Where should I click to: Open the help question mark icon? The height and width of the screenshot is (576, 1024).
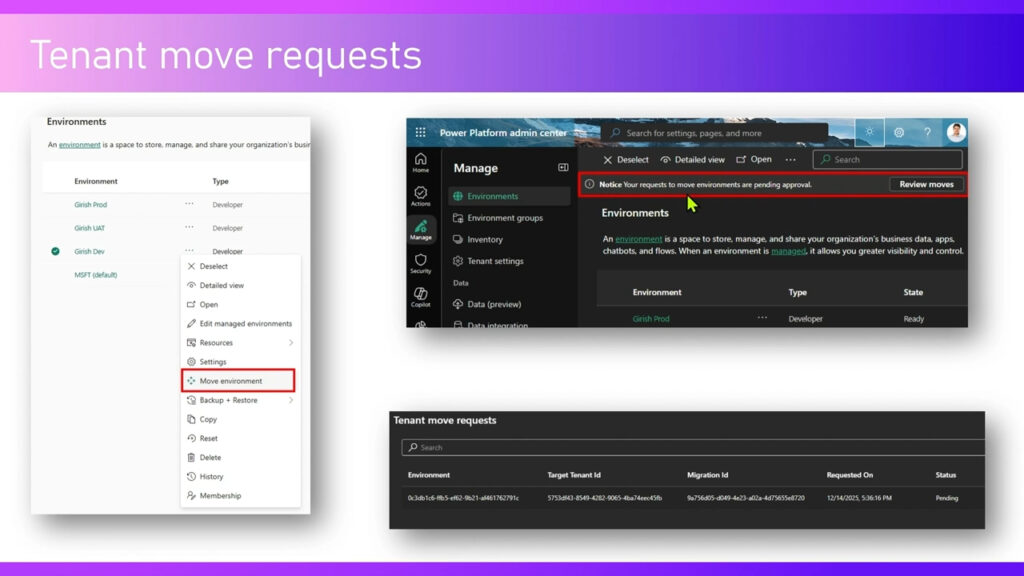(x=927, y=132)
